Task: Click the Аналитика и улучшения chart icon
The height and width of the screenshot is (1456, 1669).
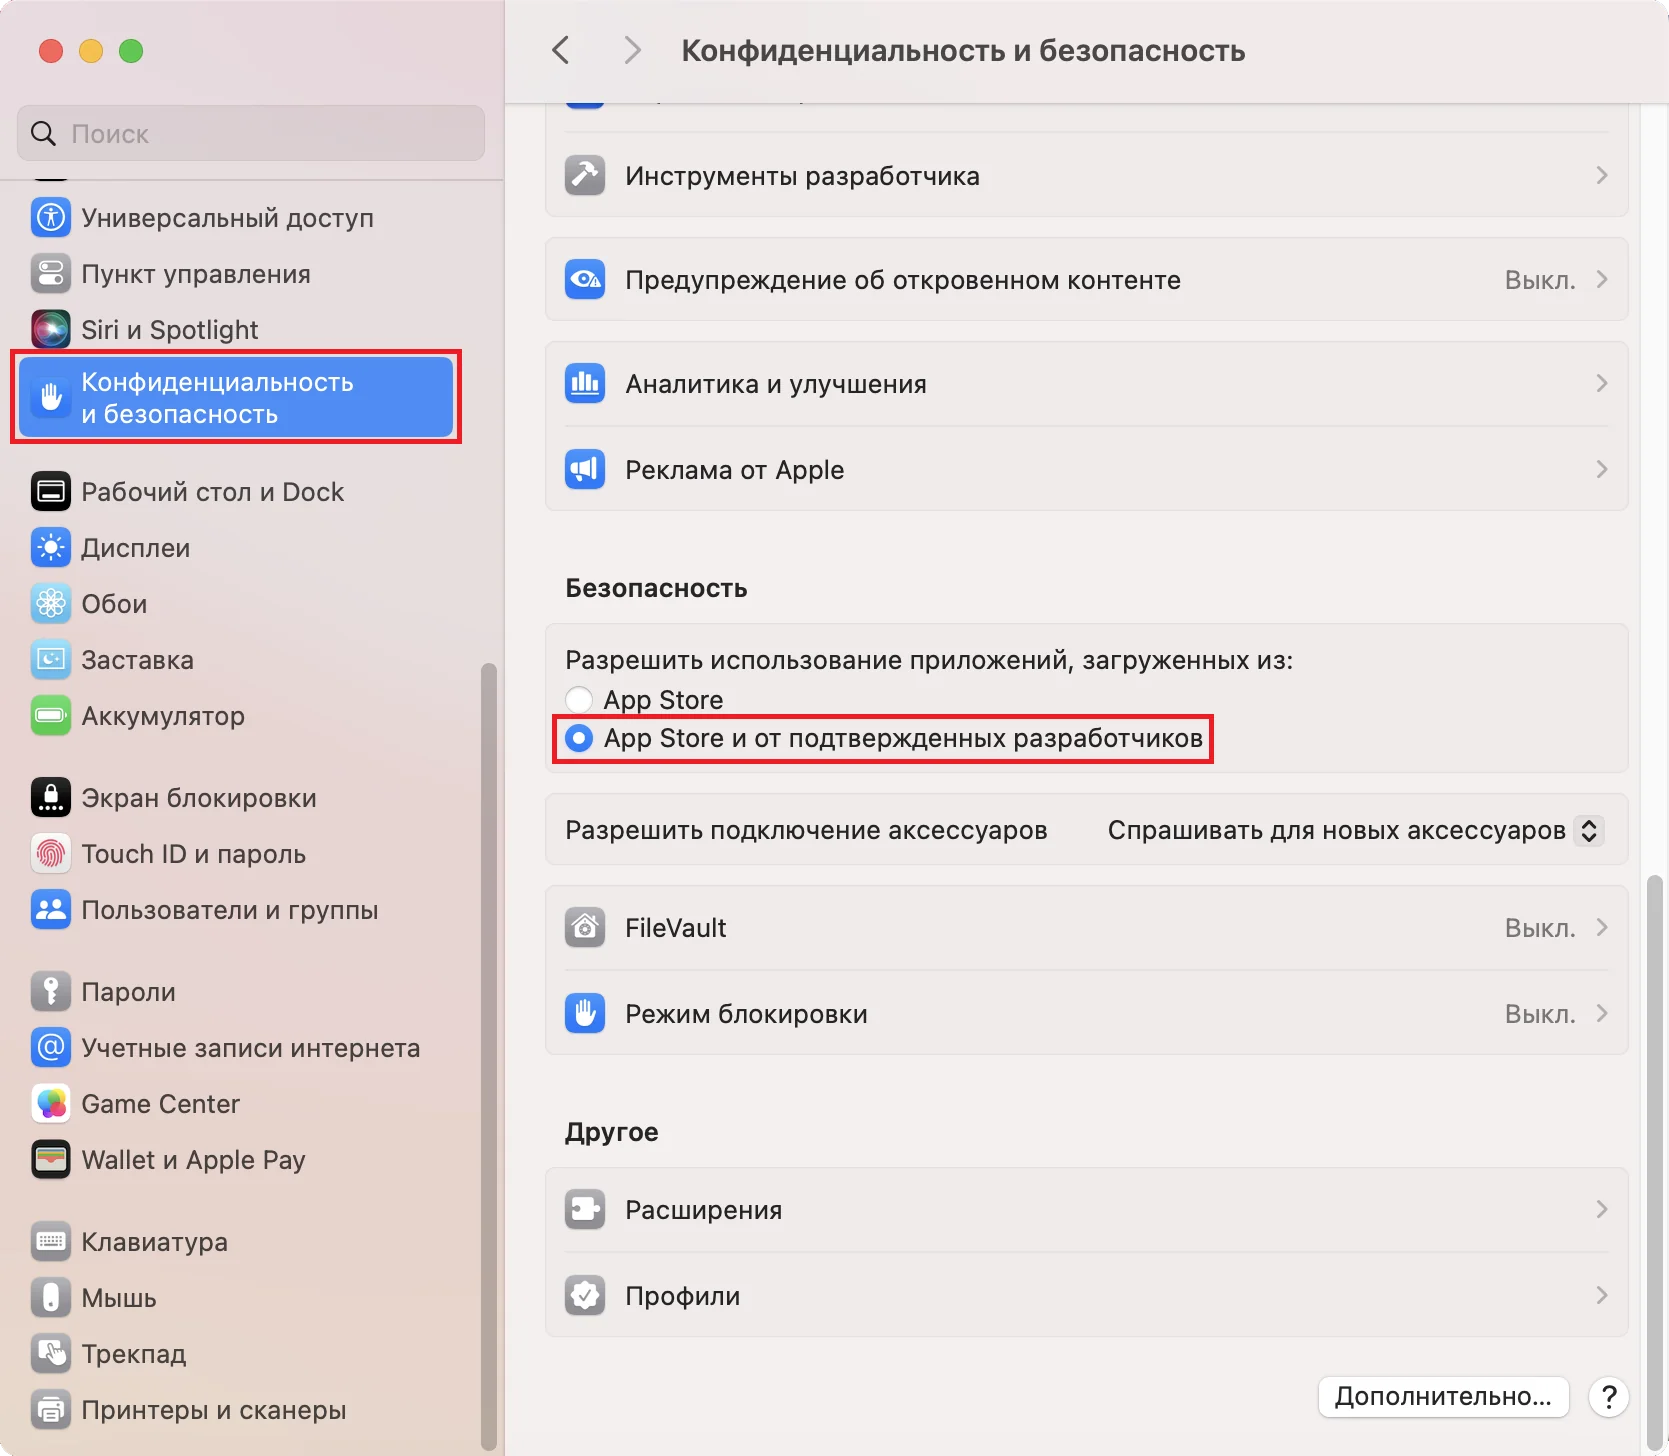Action: click(585, 384)
